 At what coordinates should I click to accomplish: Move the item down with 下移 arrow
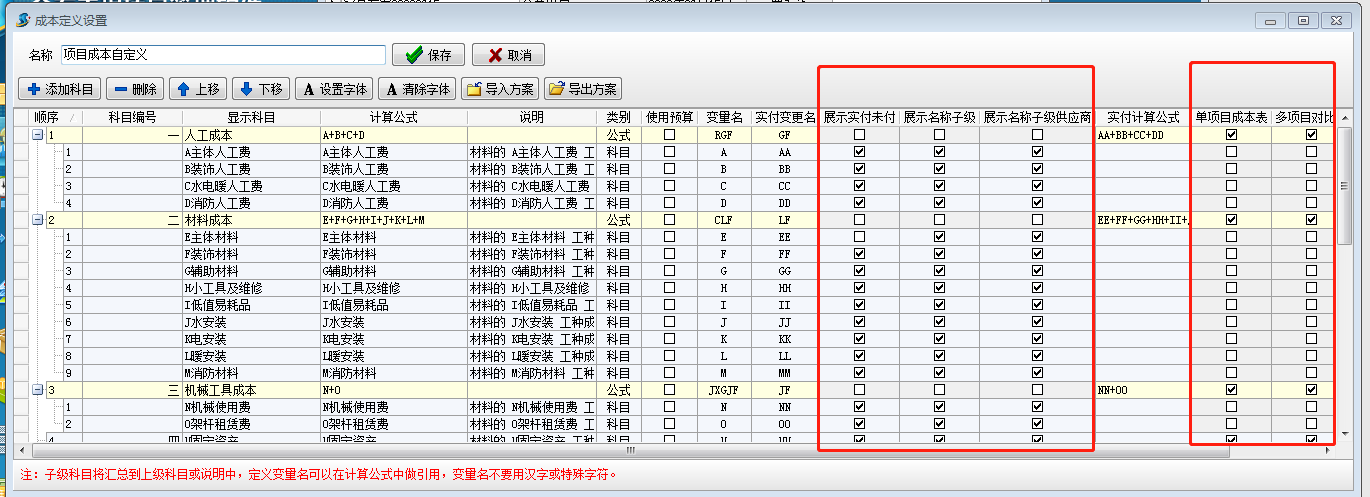pos(246,89)
